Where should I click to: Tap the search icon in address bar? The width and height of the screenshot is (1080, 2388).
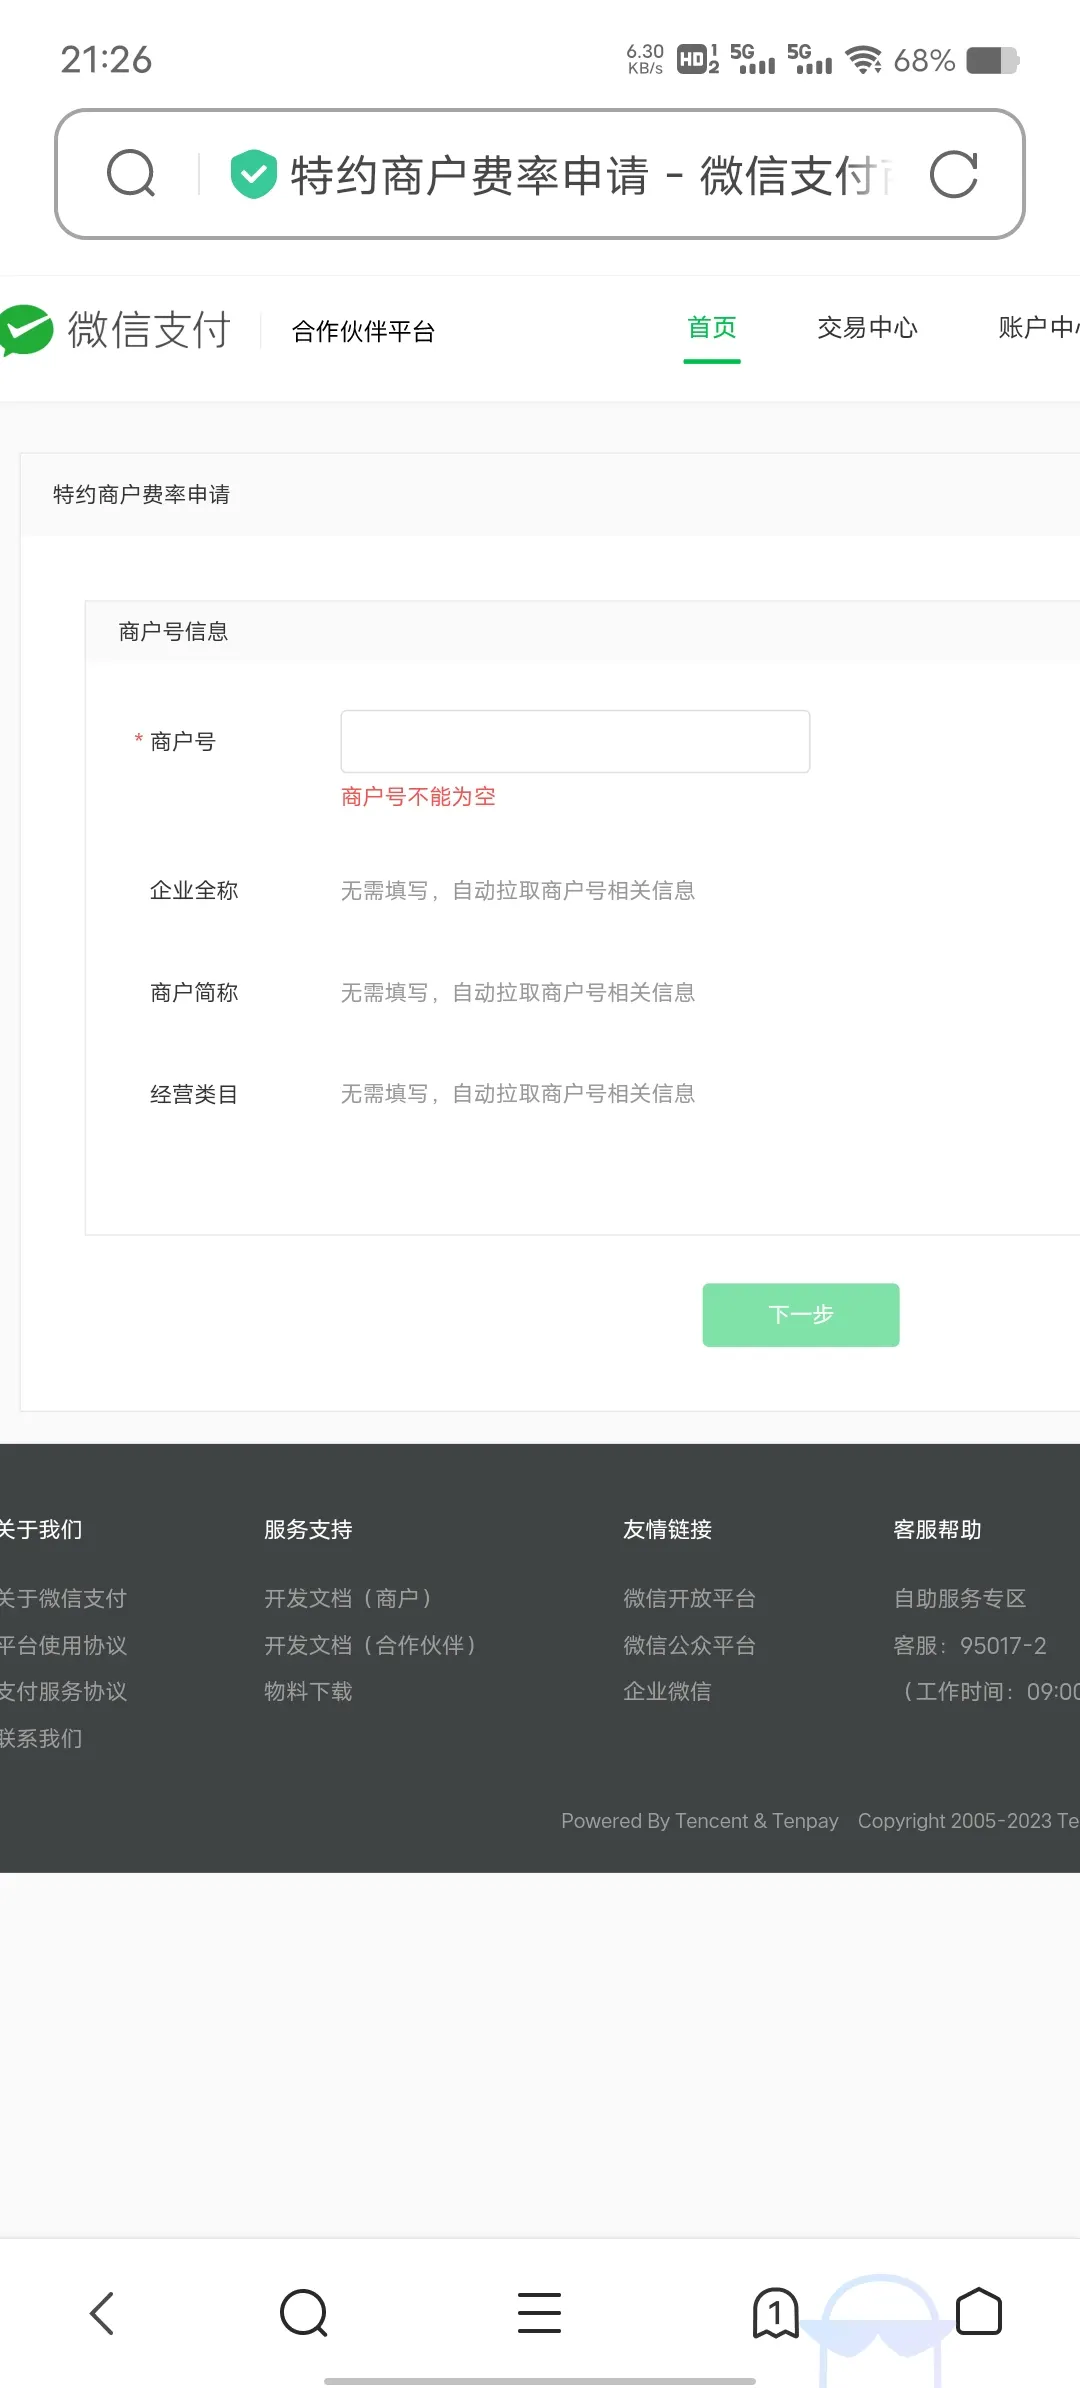pos(131,174)
